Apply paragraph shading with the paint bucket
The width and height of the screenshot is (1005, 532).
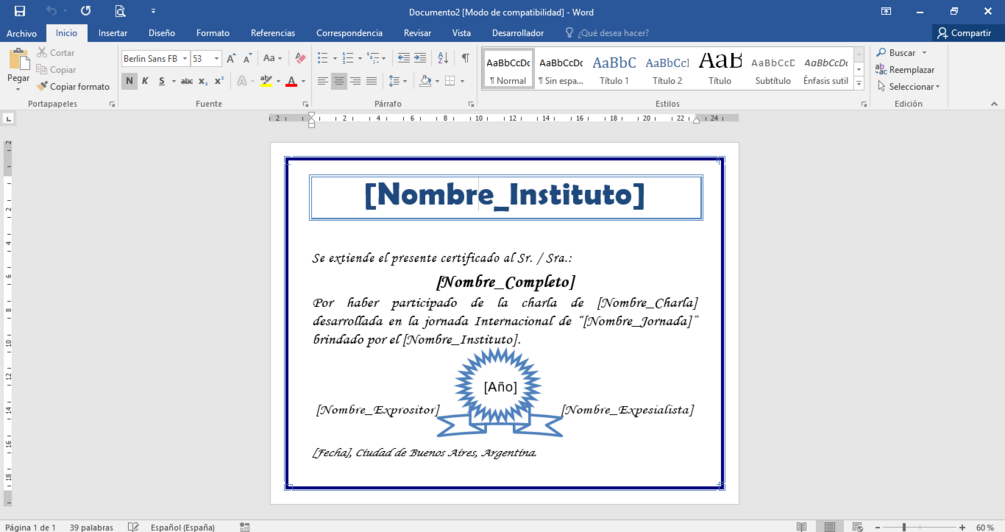[x=425, y=81]
